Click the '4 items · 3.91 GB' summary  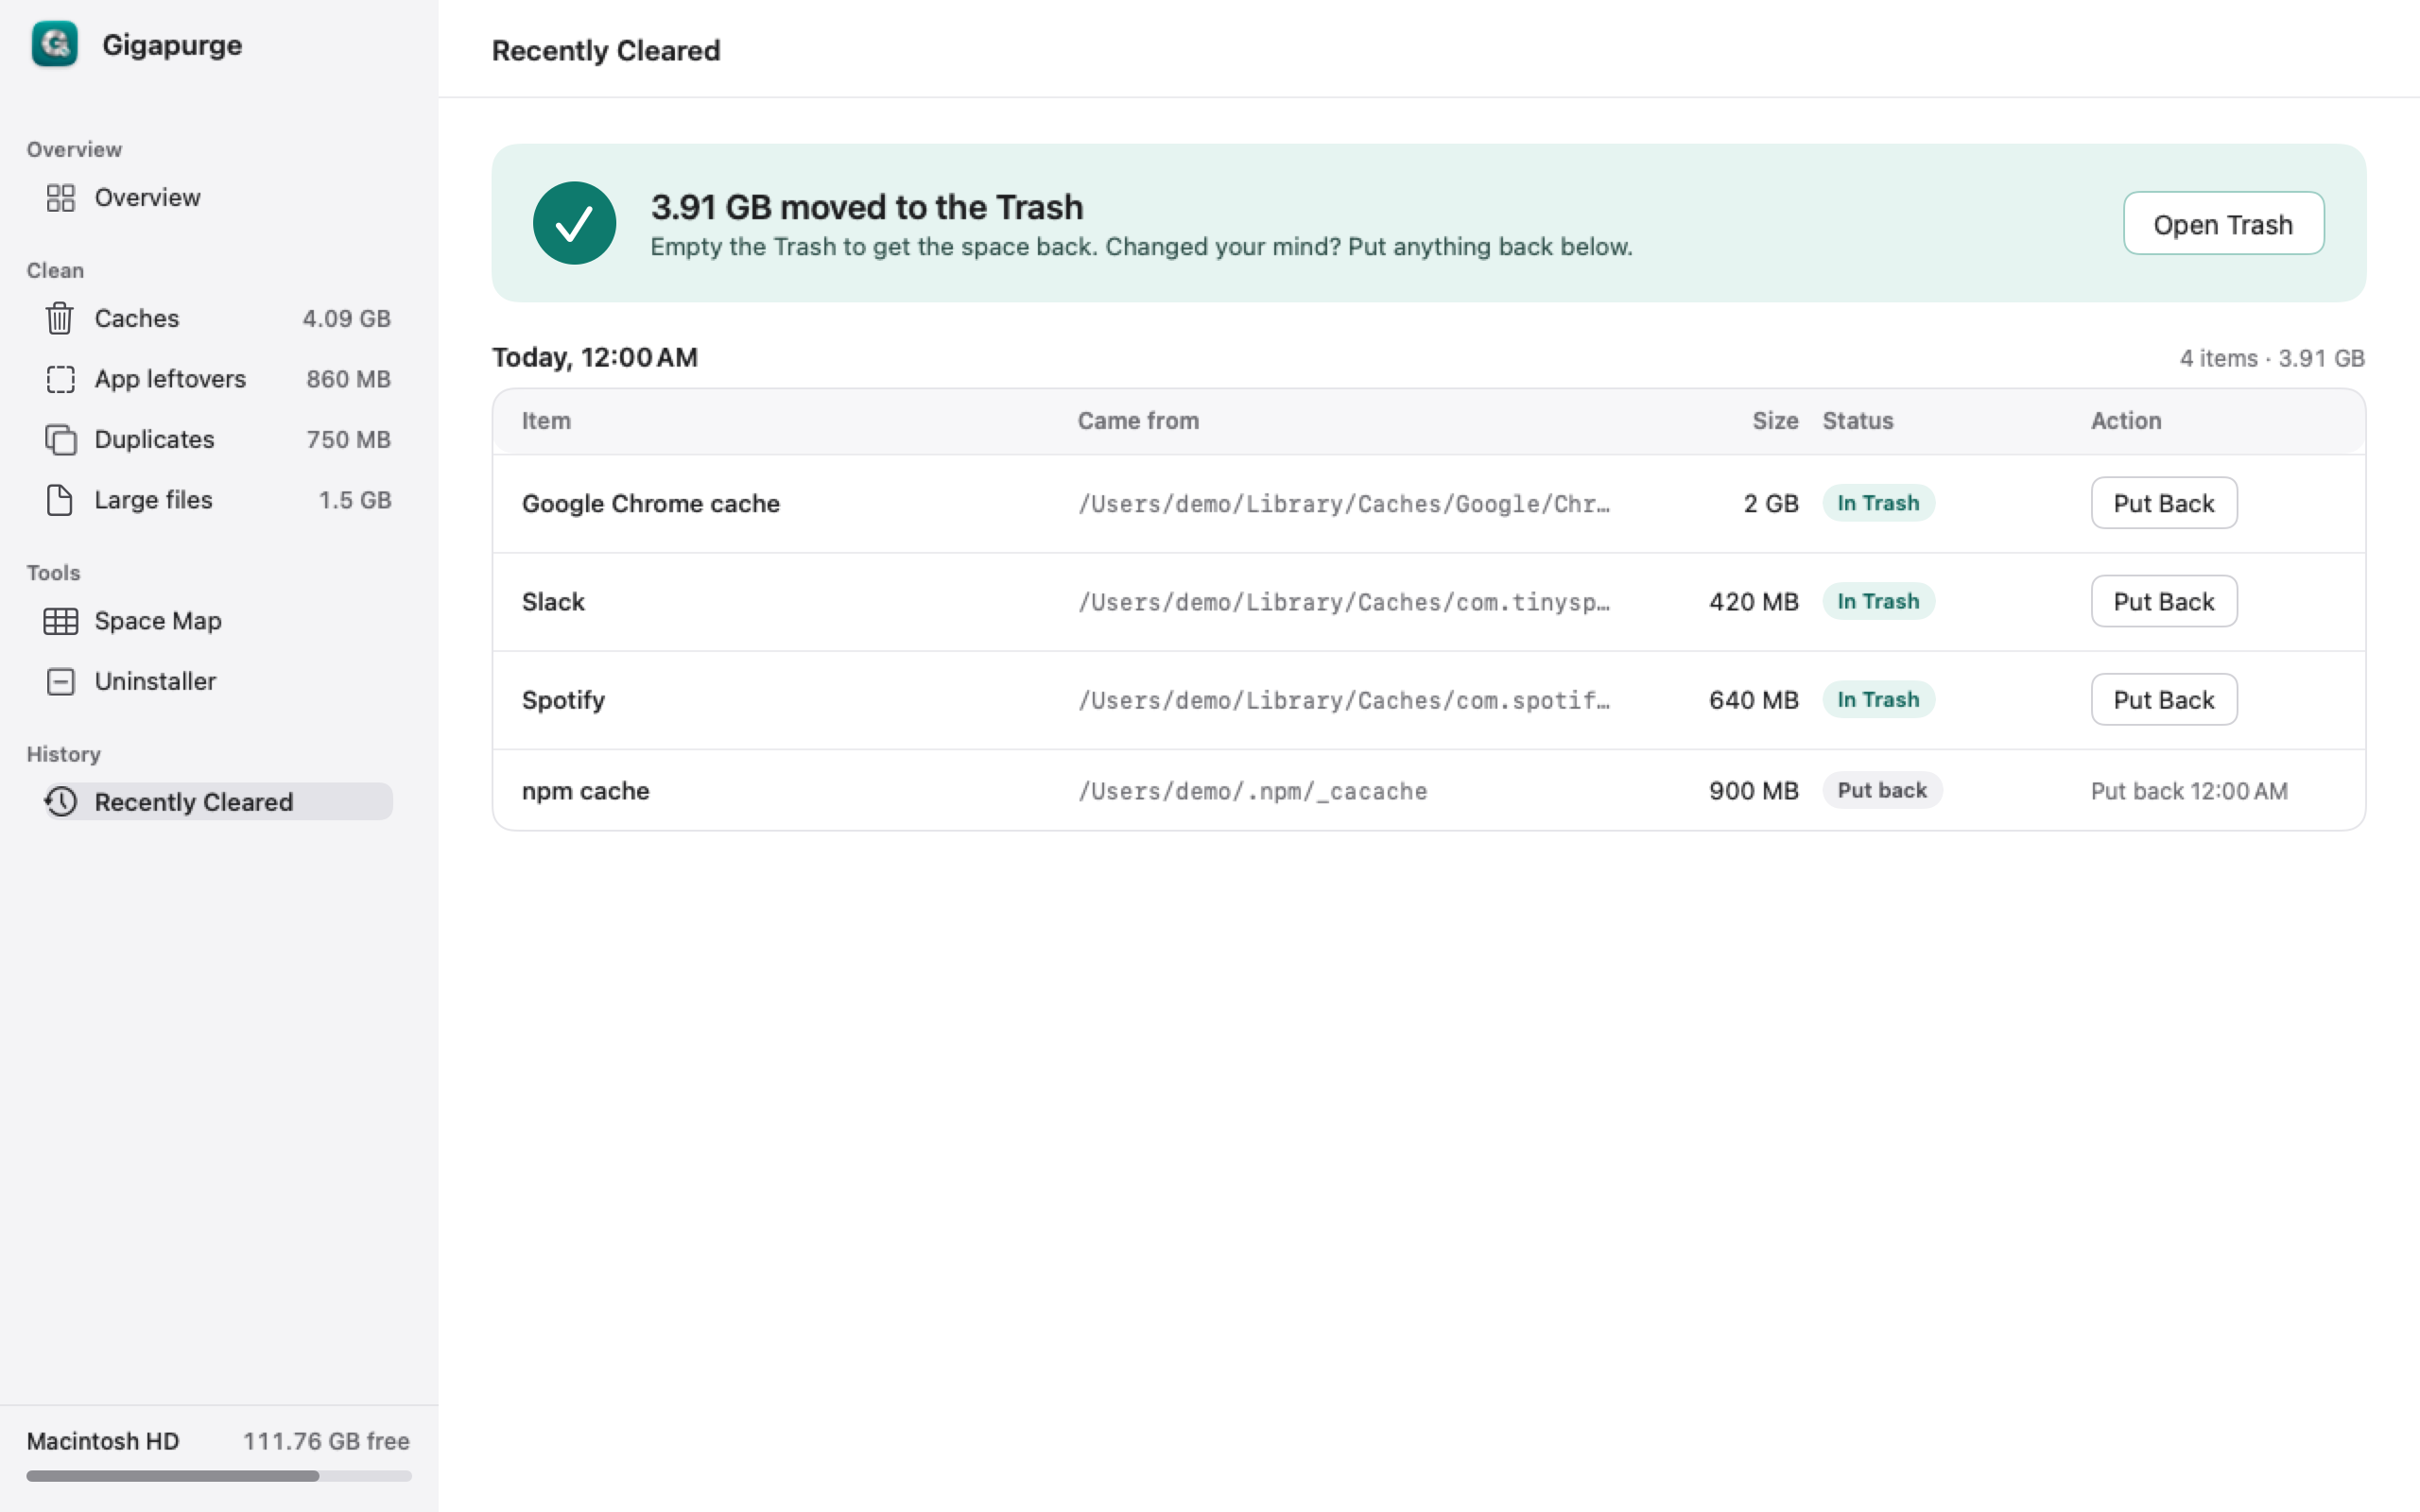pos(2272,358)
